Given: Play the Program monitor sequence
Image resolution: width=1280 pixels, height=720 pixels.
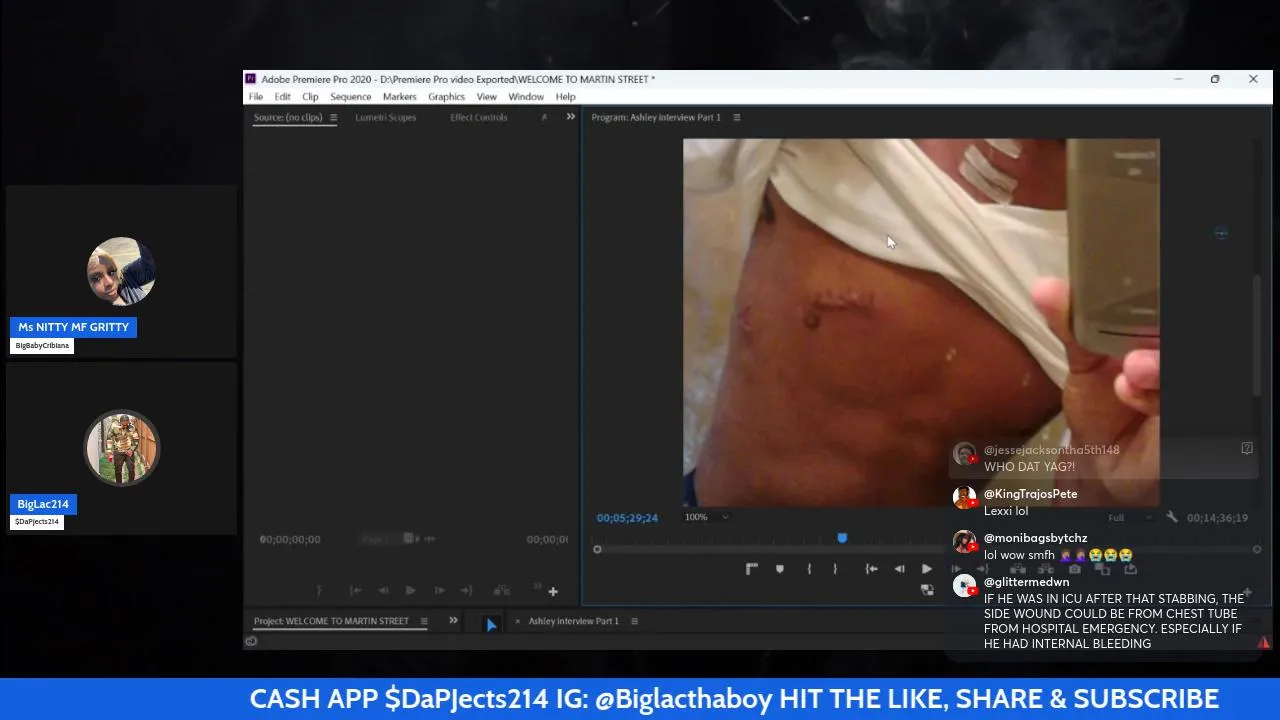Looking at the screenshot, I should 927,569.
